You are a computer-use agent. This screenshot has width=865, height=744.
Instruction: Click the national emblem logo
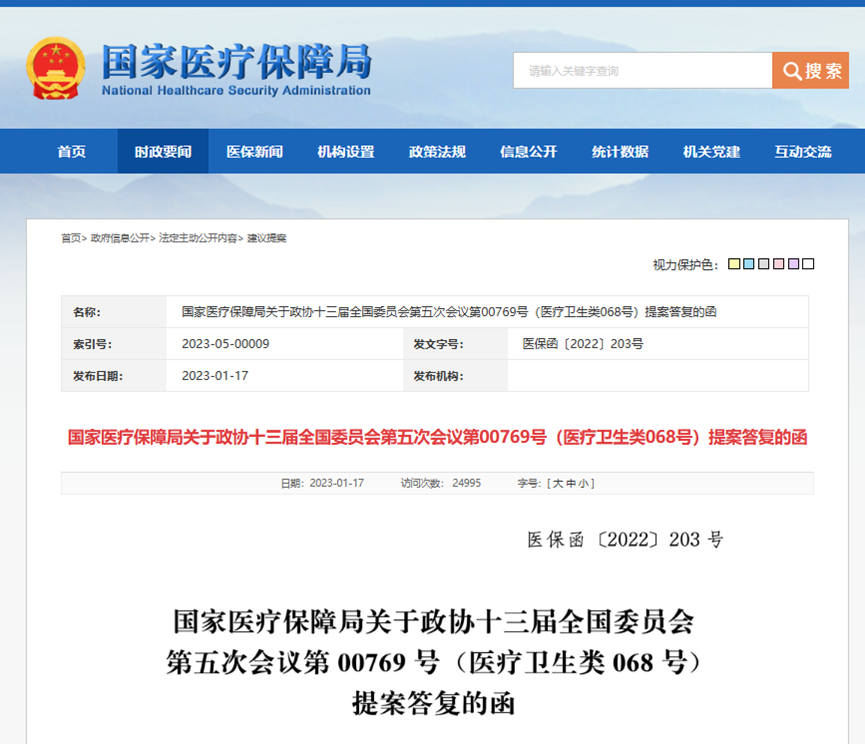point(56,68)
